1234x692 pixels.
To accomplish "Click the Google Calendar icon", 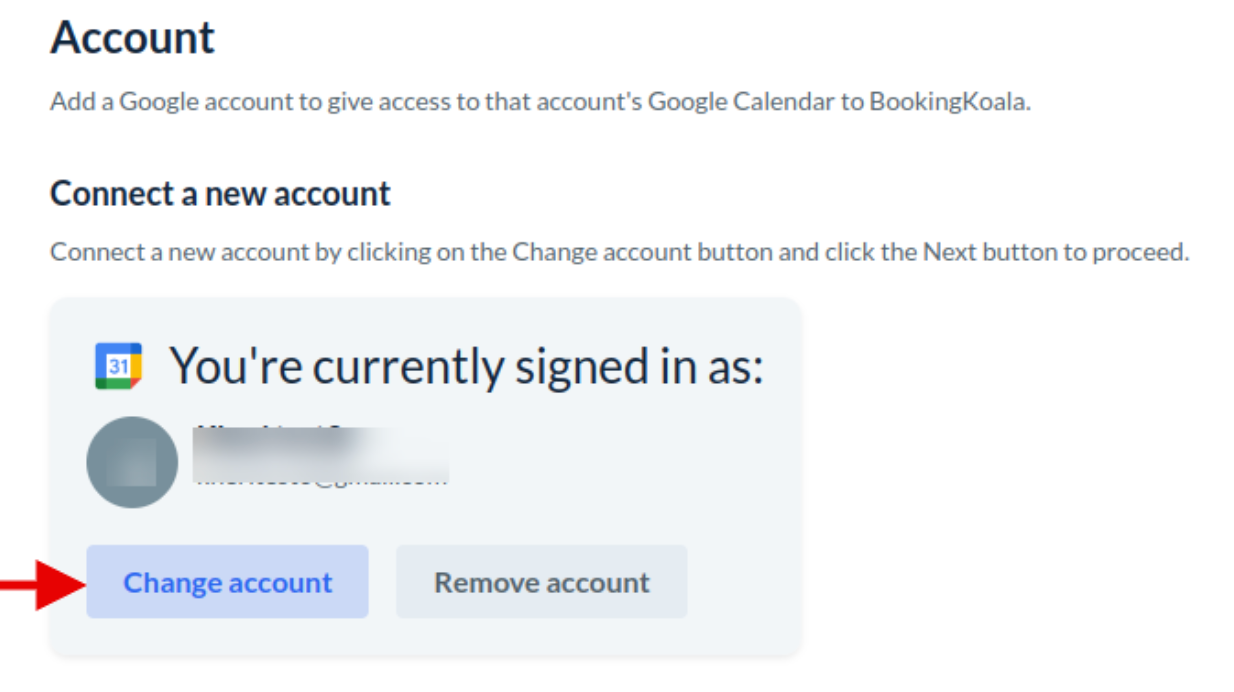I will 118,366.
